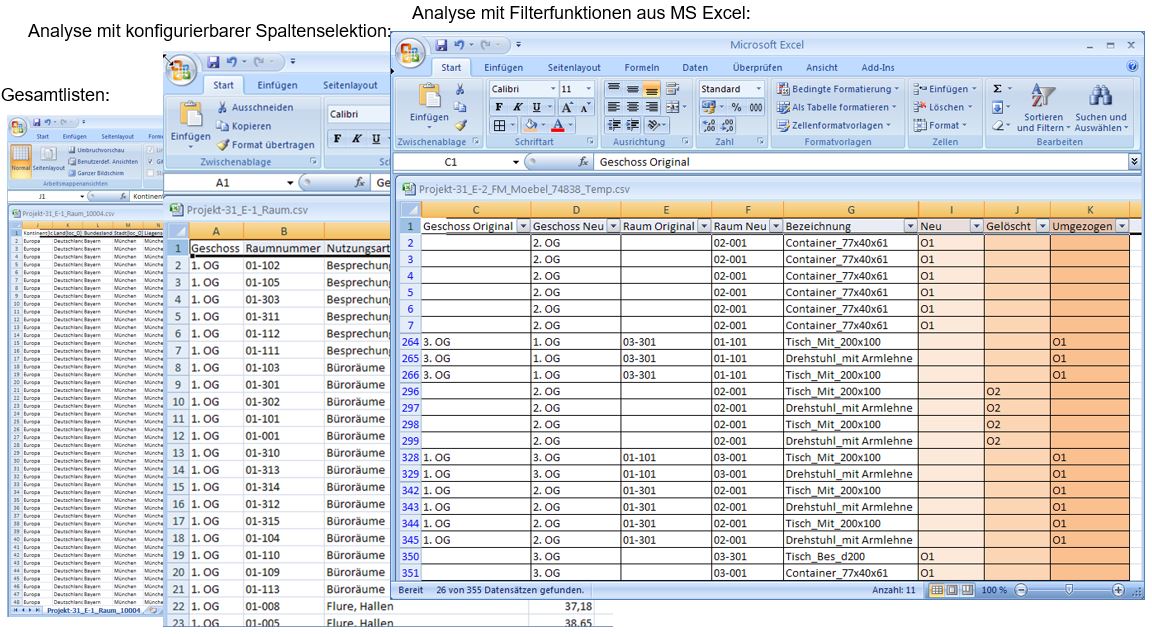Open the font size 11 dropdown
Image resolution: width=1152 pixels, height=634 pixels.
point(588,89)
